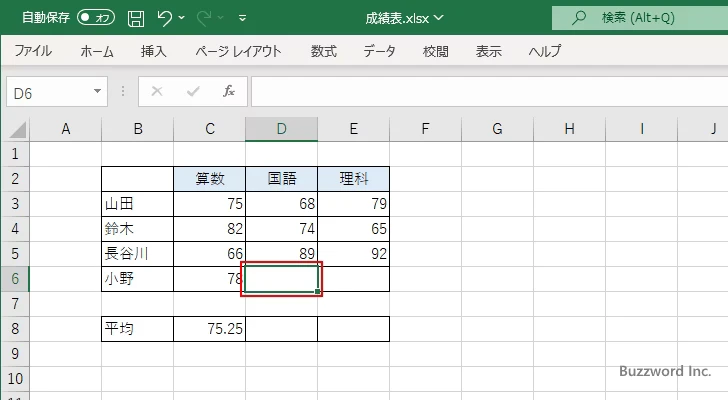728x400 pixels.
Task: Click the three-dot formula bar resize handle
Action: pos(123,91)
